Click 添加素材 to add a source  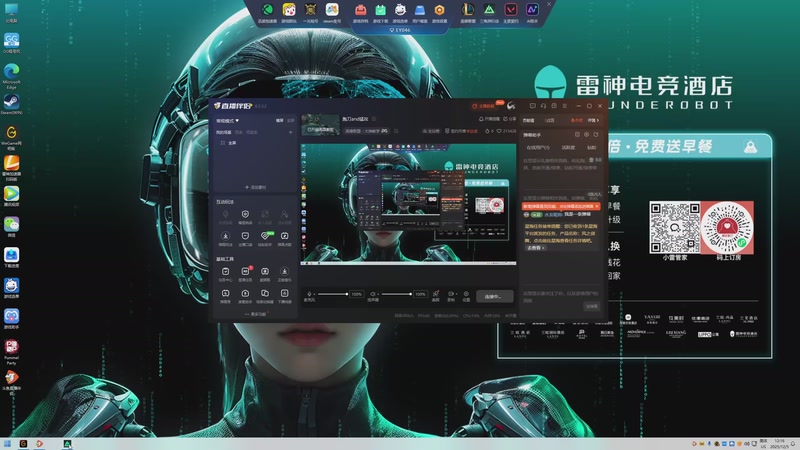pos(255,187)
